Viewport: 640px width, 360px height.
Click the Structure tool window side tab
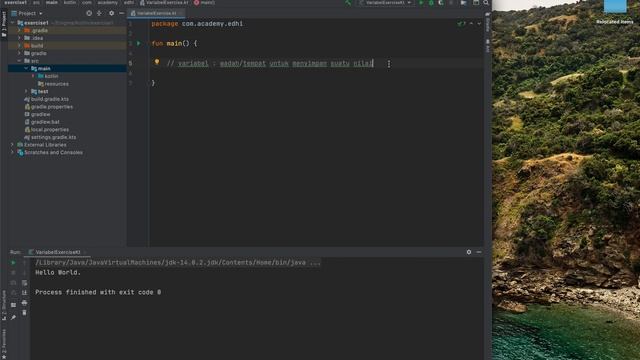(4, 306)
